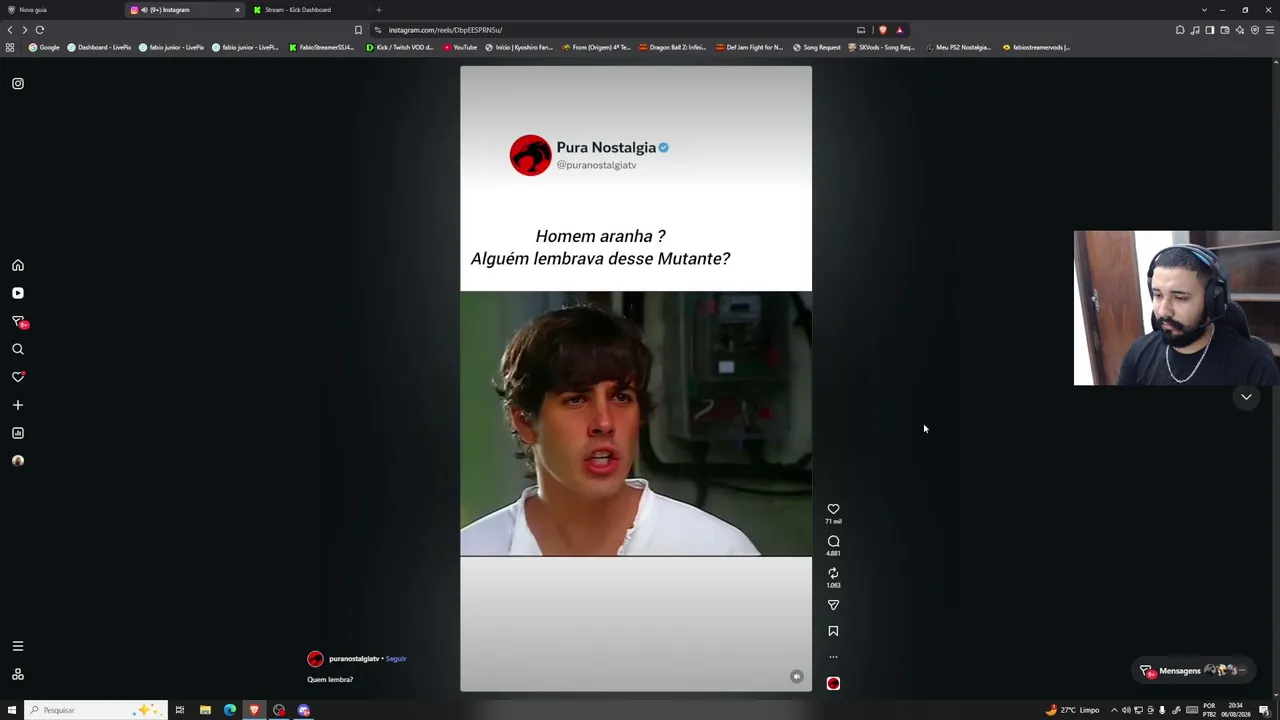This screenshot has height=720, width=1280.
Task: Open the Mensagens floating panel
Action: pyautogui.click(x=1194, y=671)
